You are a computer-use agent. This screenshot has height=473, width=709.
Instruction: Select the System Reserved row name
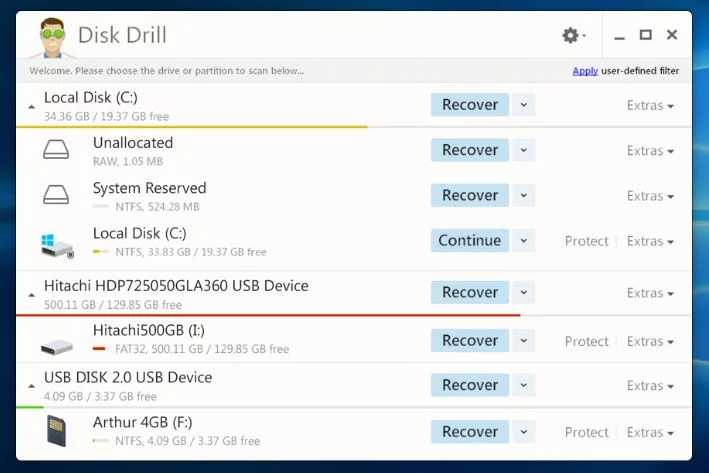click(x=150, y=188)
